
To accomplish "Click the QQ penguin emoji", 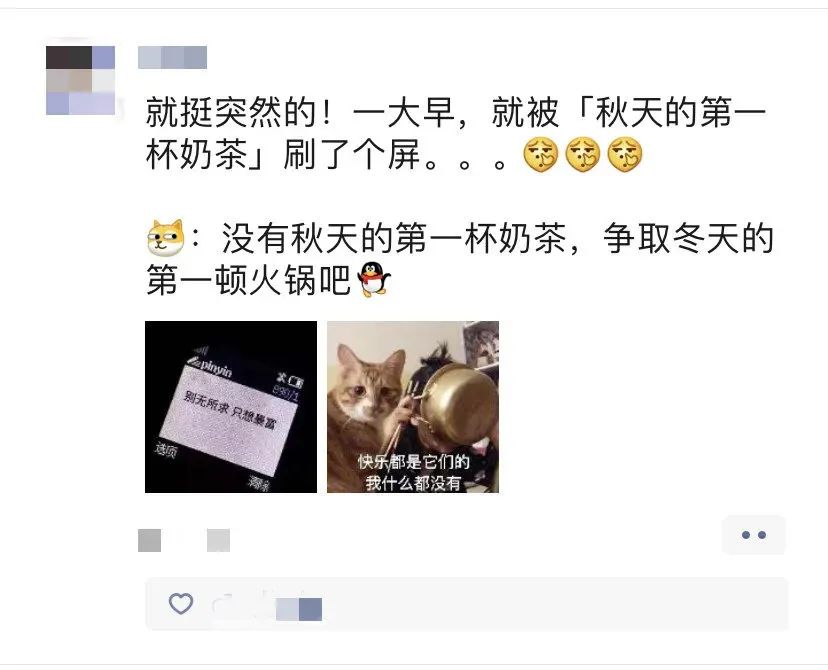I will click(x=374, y=279).
